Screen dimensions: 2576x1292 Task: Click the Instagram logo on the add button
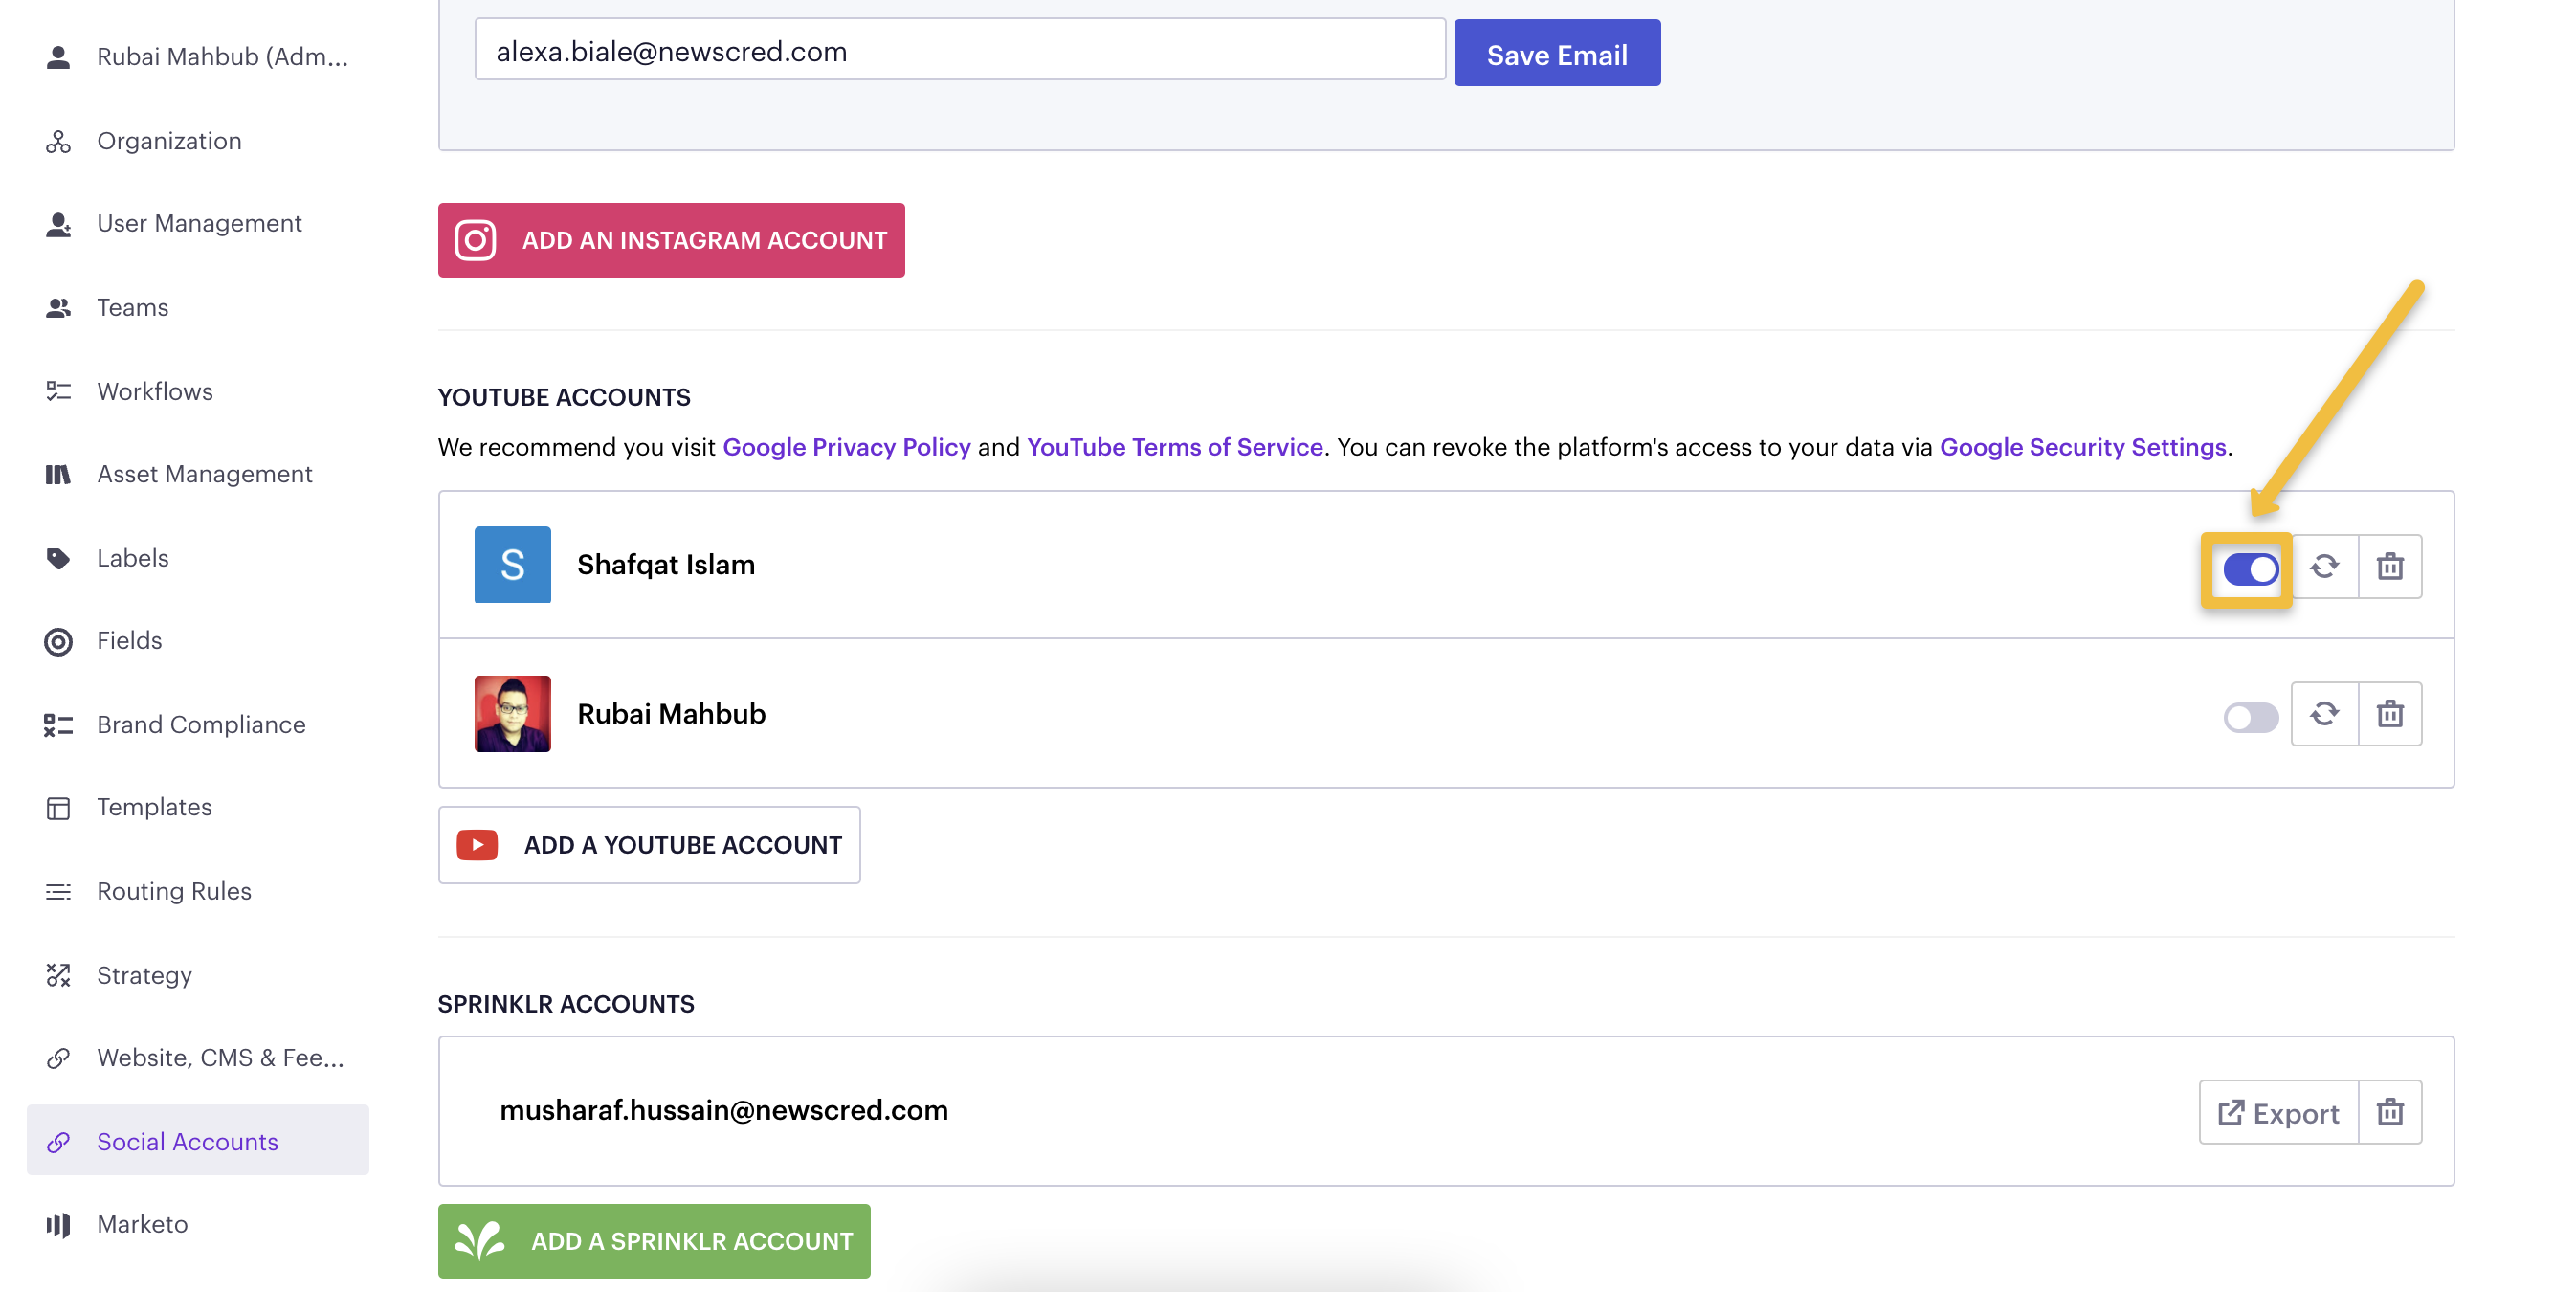click(x=475, y=240)
